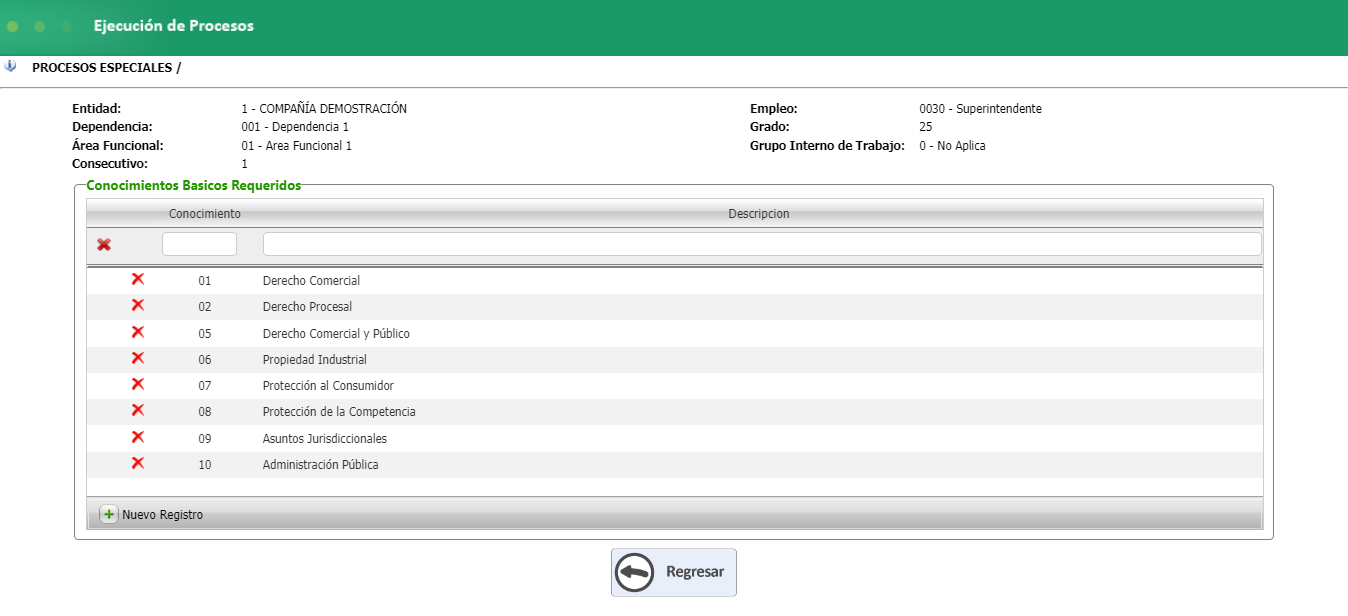The height and width of the screenshot is (616, 1348).
Task: Click the Empleo label
Action: click(x=773, y=109)
